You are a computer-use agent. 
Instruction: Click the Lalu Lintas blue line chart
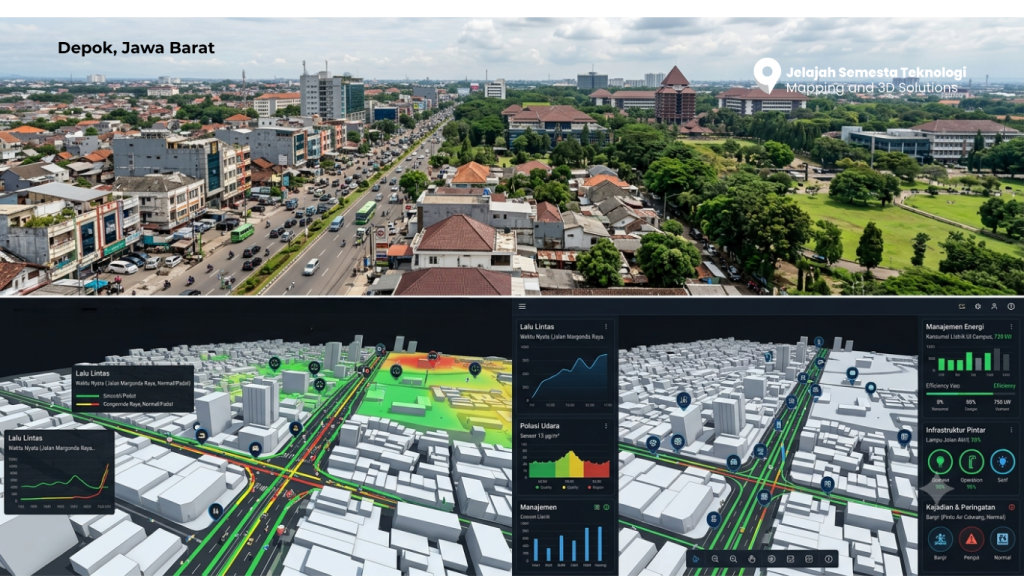(566, 376)
